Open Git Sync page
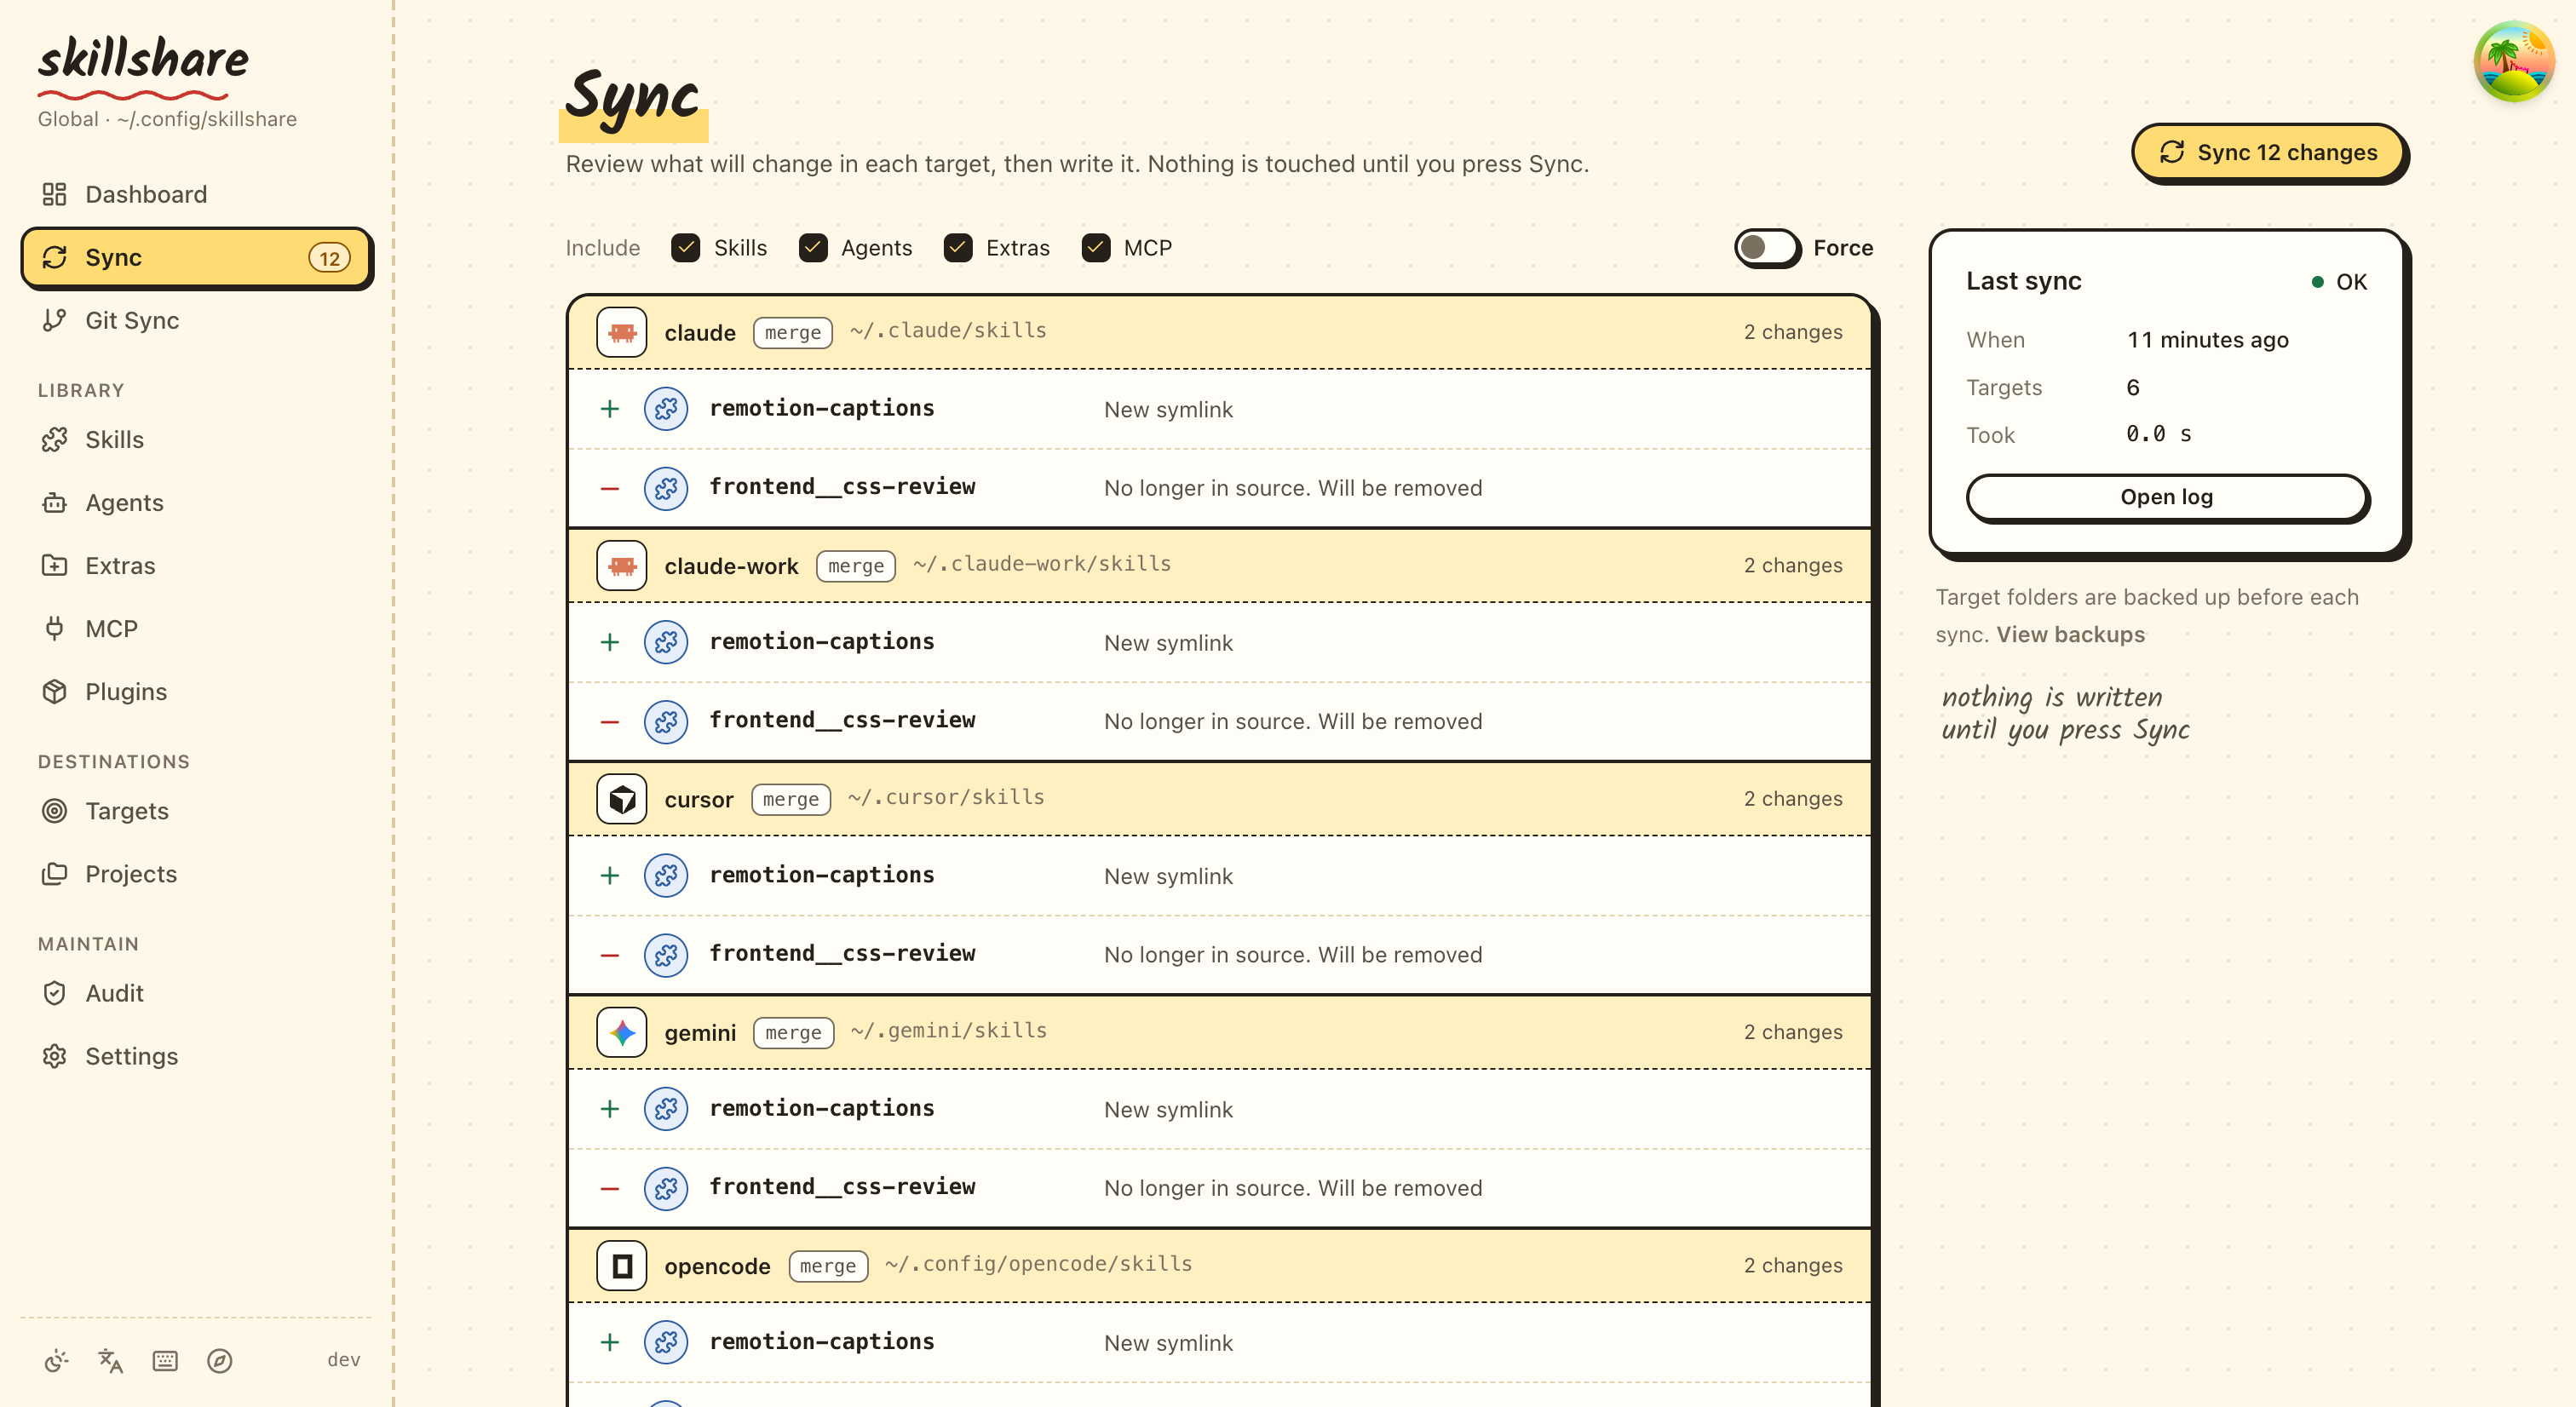 pyautogui.click(x=196, y=320)
